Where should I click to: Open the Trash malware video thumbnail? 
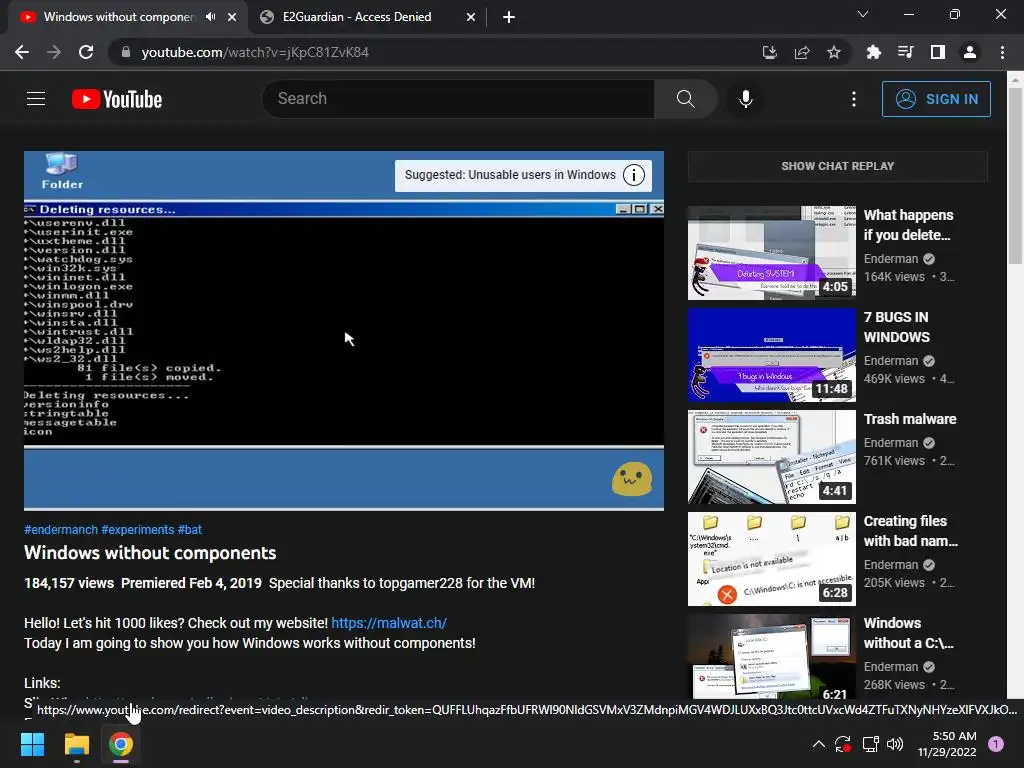click(771, 456)
